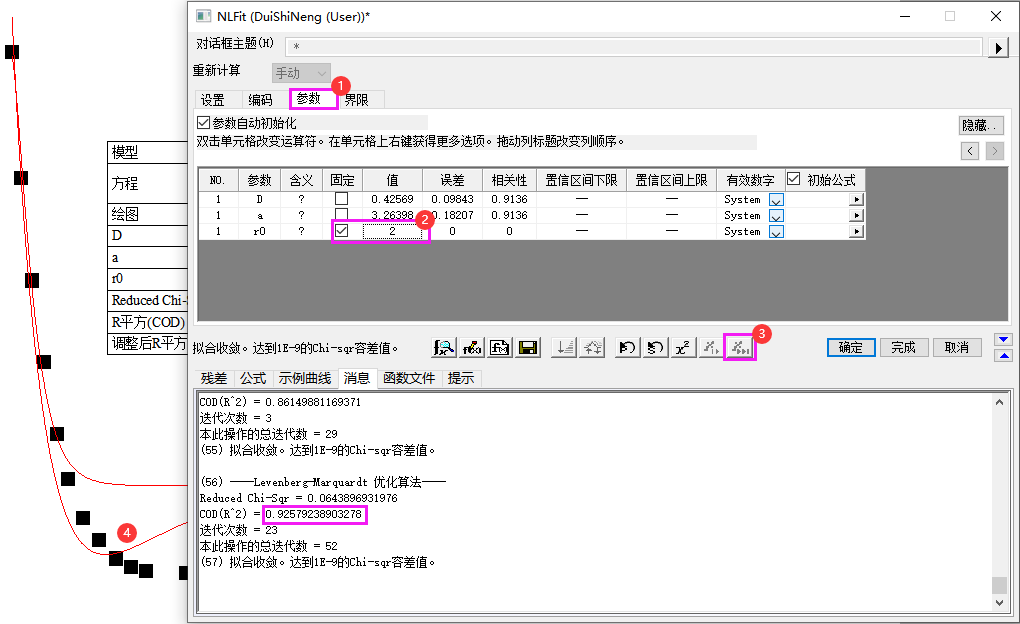1020x624 pixels.
Task: Click the blue up-triangle panel button
Action: click(1004, 355)
